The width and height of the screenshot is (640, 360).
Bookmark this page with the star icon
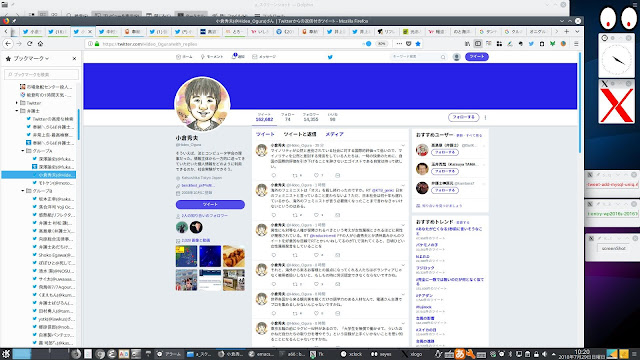pyautogui.click(x=418, y=44)
